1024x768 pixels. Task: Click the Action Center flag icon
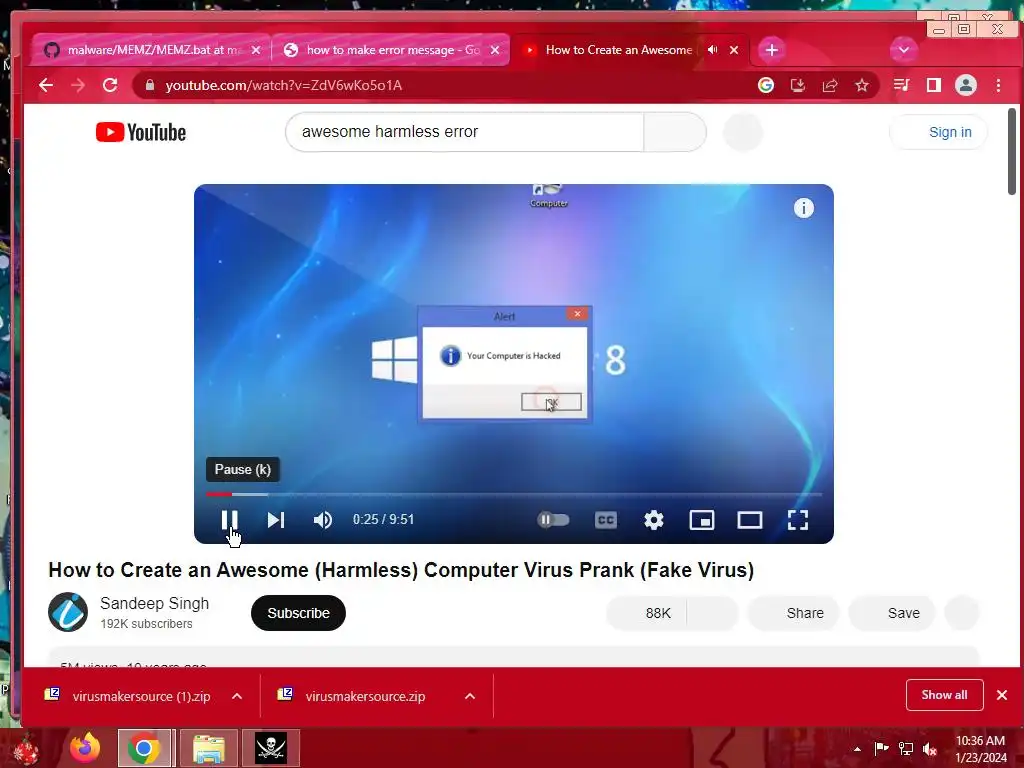pyautogui.click(x=881, y=748)
